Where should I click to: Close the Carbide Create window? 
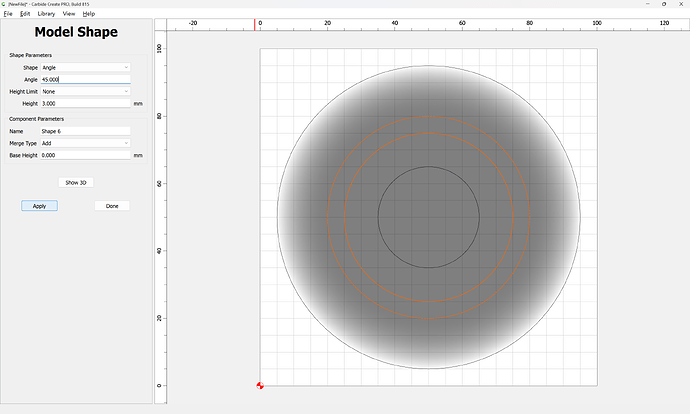681,4
